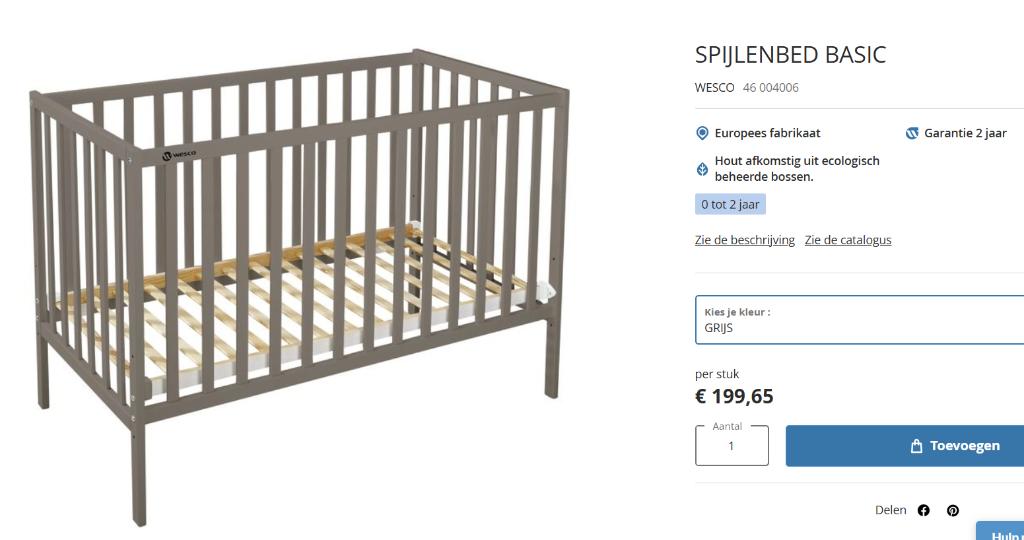
Task: Click the product reference 46 004006
Action: pyautogui.click(x=770, y=87)
